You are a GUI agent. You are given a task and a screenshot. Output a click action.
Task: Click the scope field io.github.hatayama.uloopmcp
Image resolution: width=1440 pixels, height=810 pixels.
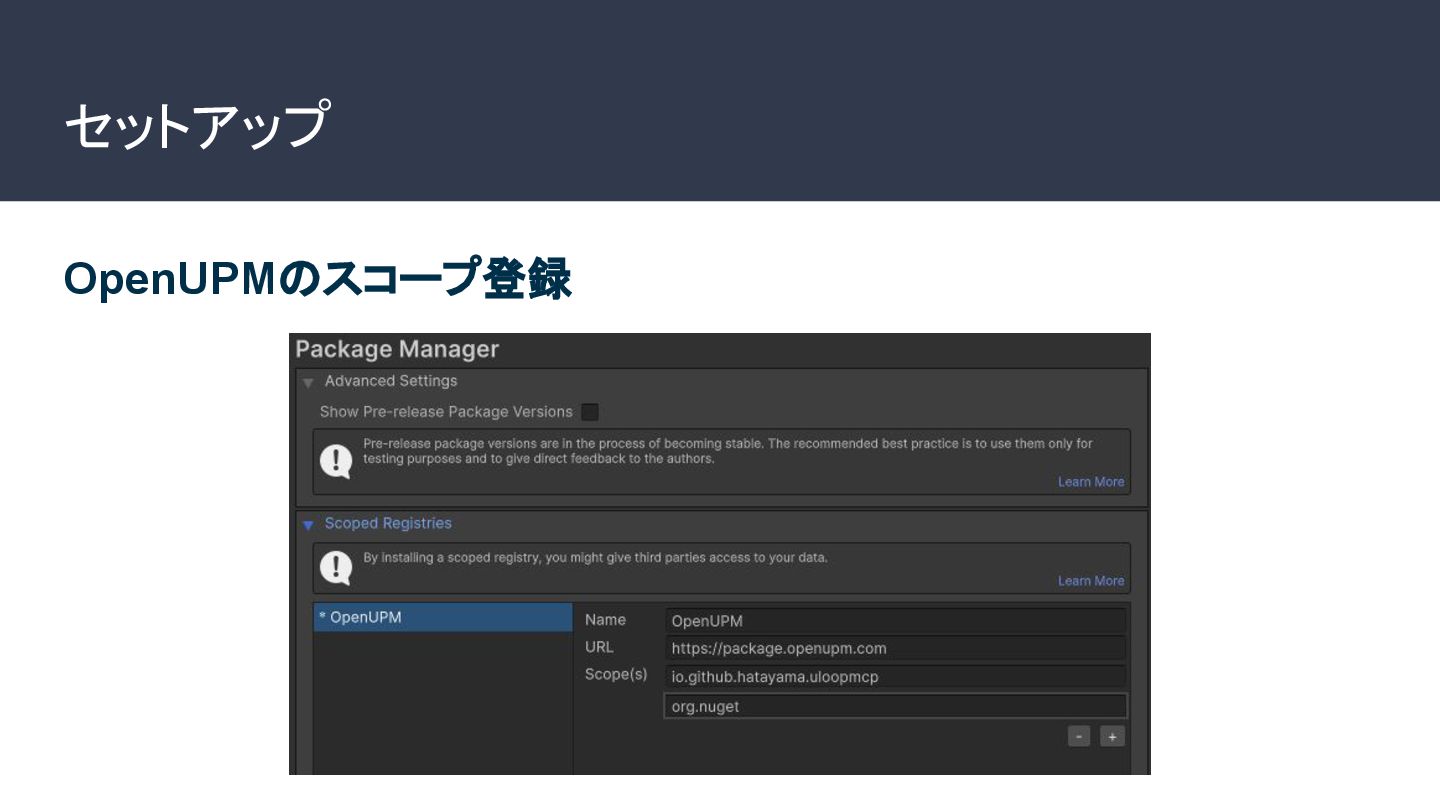[x=895, y=677]
